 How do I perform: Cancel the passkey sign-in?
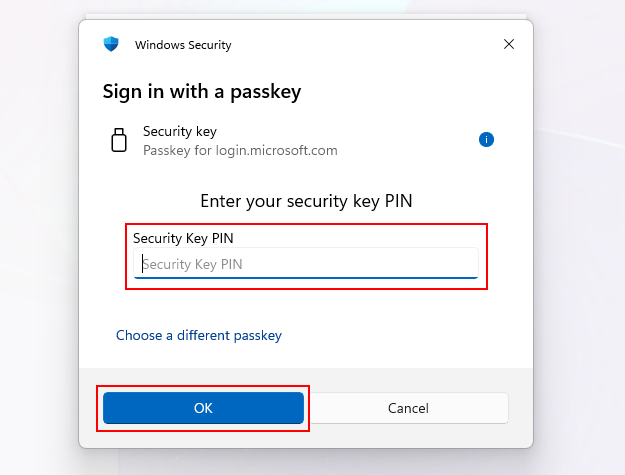[x=408, y=408]
